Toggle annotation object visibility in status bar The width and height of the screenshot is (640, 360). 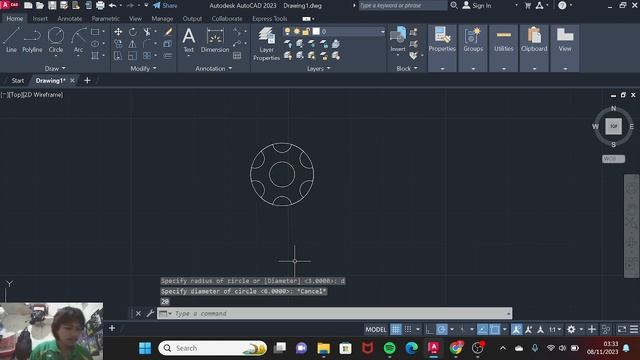[x=516, y=329]
